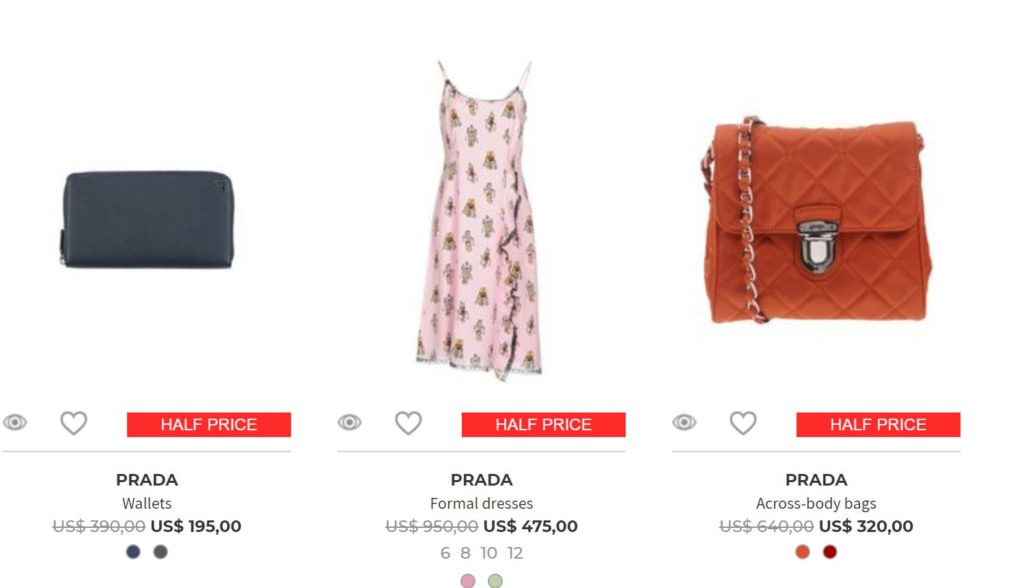Screen dimensions: 1024x588
Task: Open the pink floral dress product image
Action: click(x=480, y=218)
